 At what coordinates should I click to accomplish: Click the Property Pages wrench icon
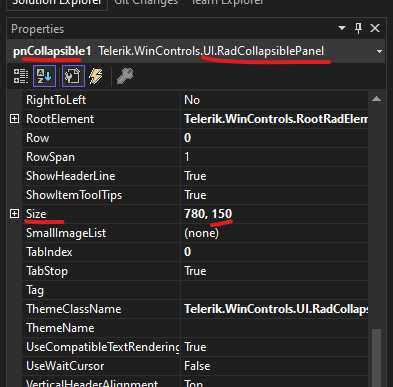pyautogui.click(x=125, y=76)
